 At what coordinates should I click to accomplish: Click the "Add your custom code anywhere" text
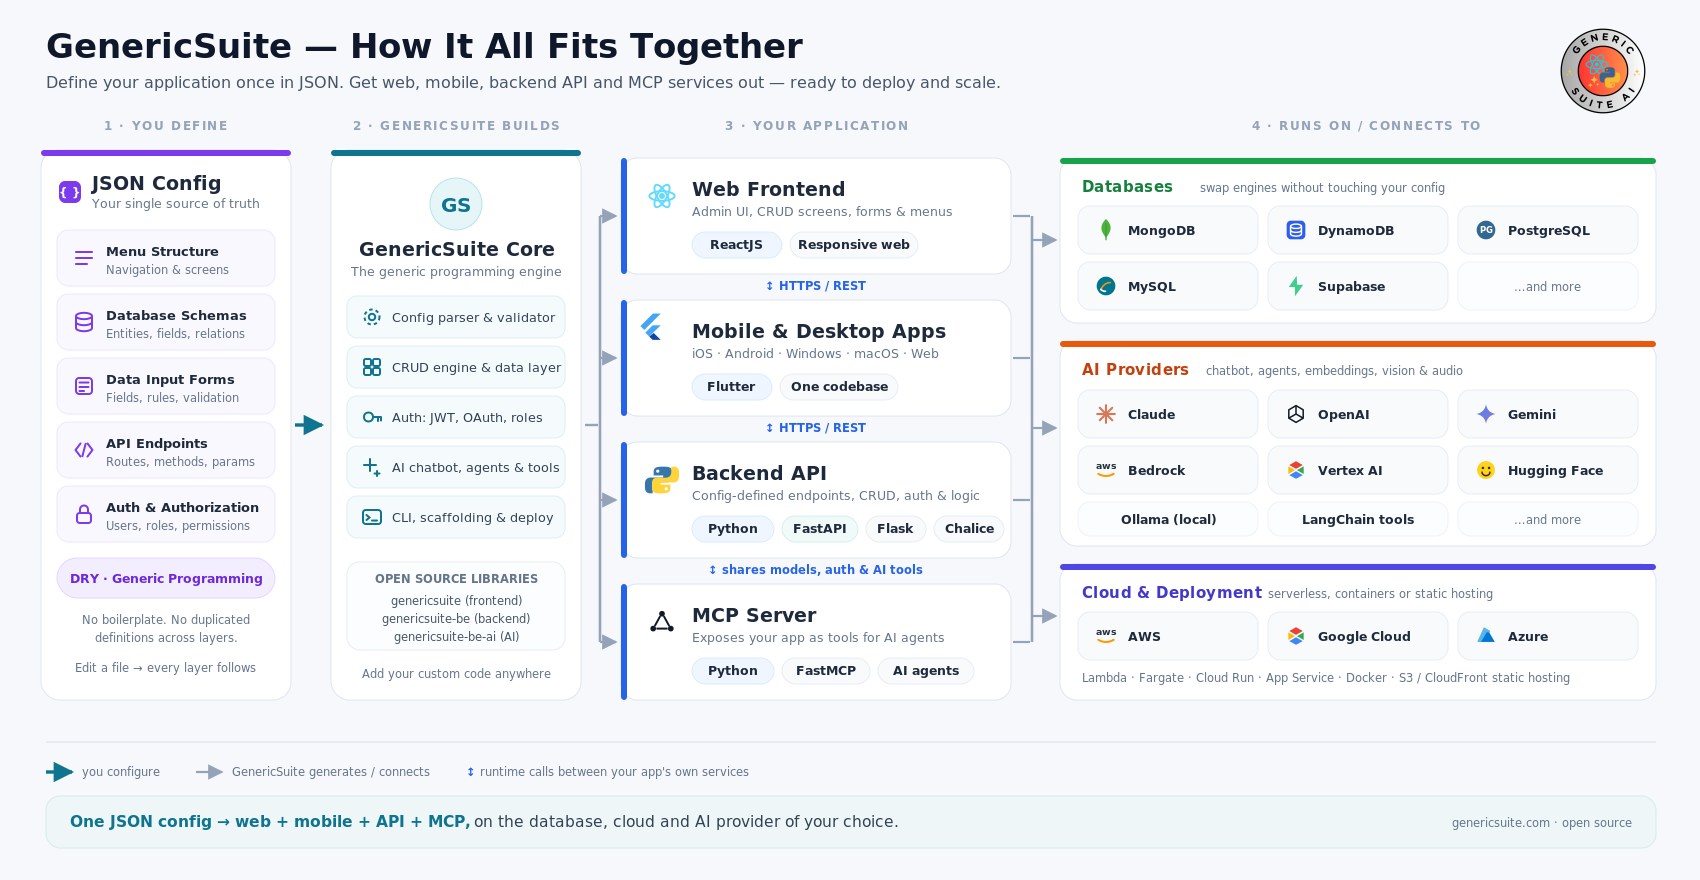point(456,674)
